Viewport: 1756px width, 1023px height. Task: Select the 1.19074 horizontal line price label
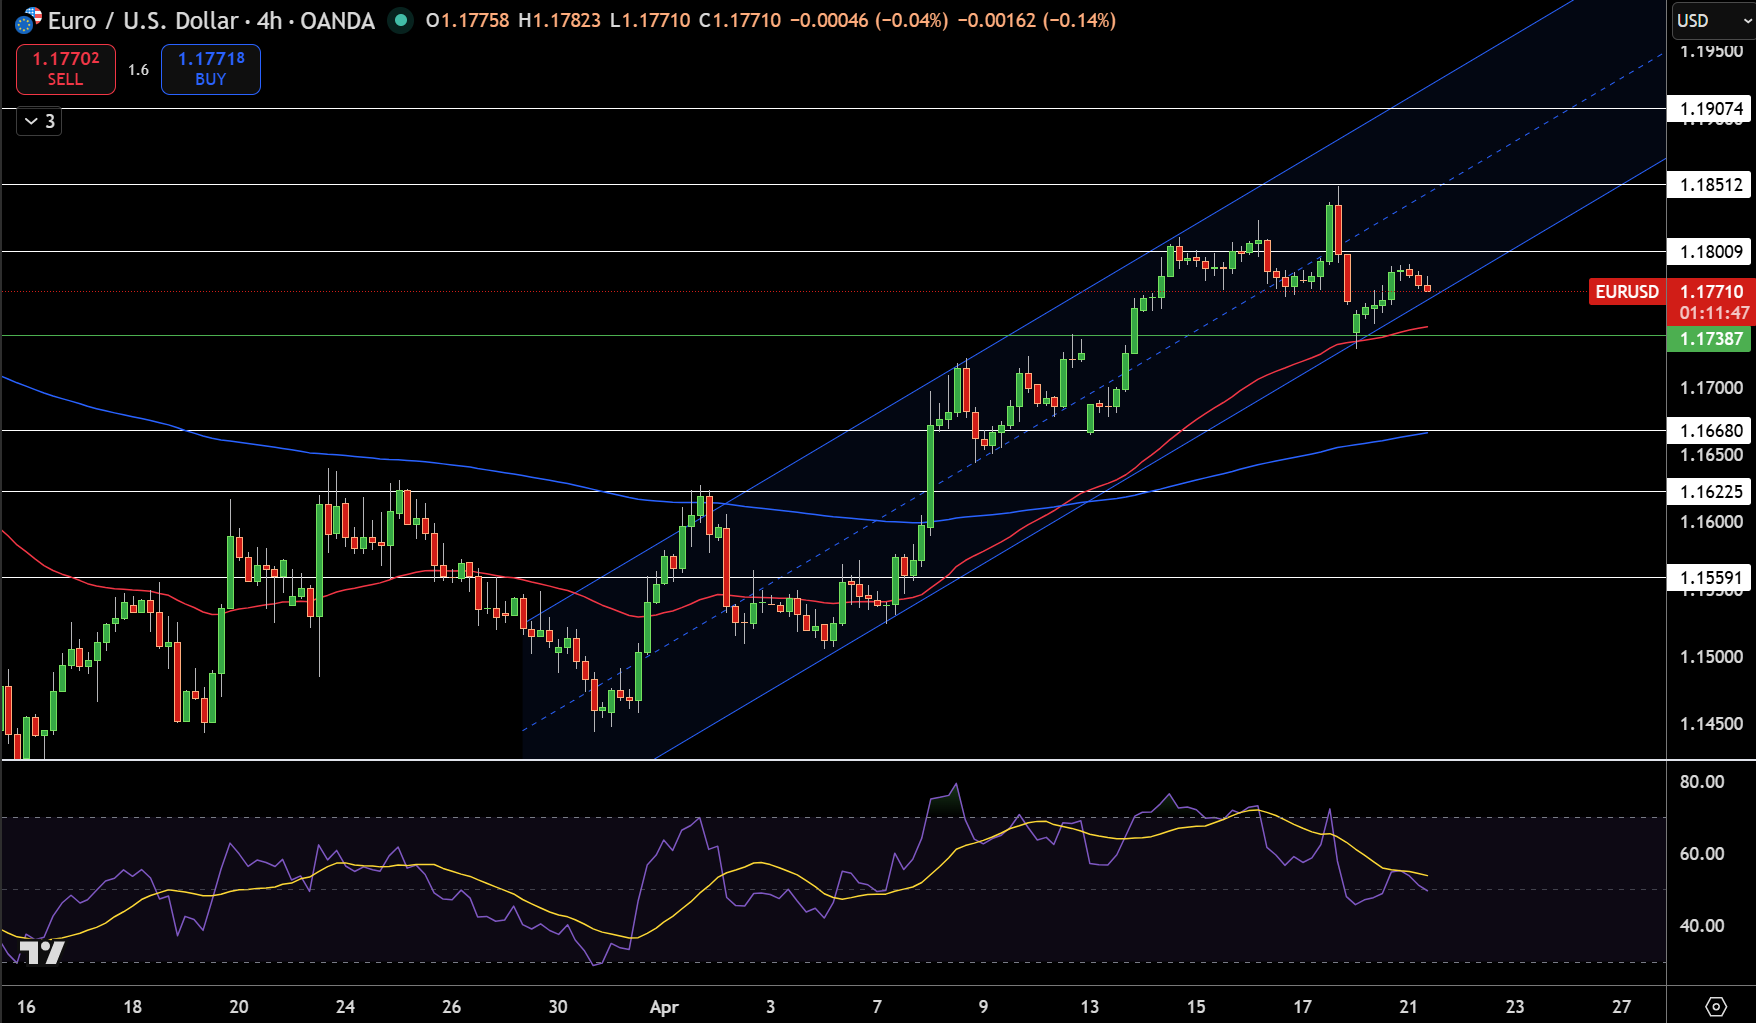coord(1711,109)
